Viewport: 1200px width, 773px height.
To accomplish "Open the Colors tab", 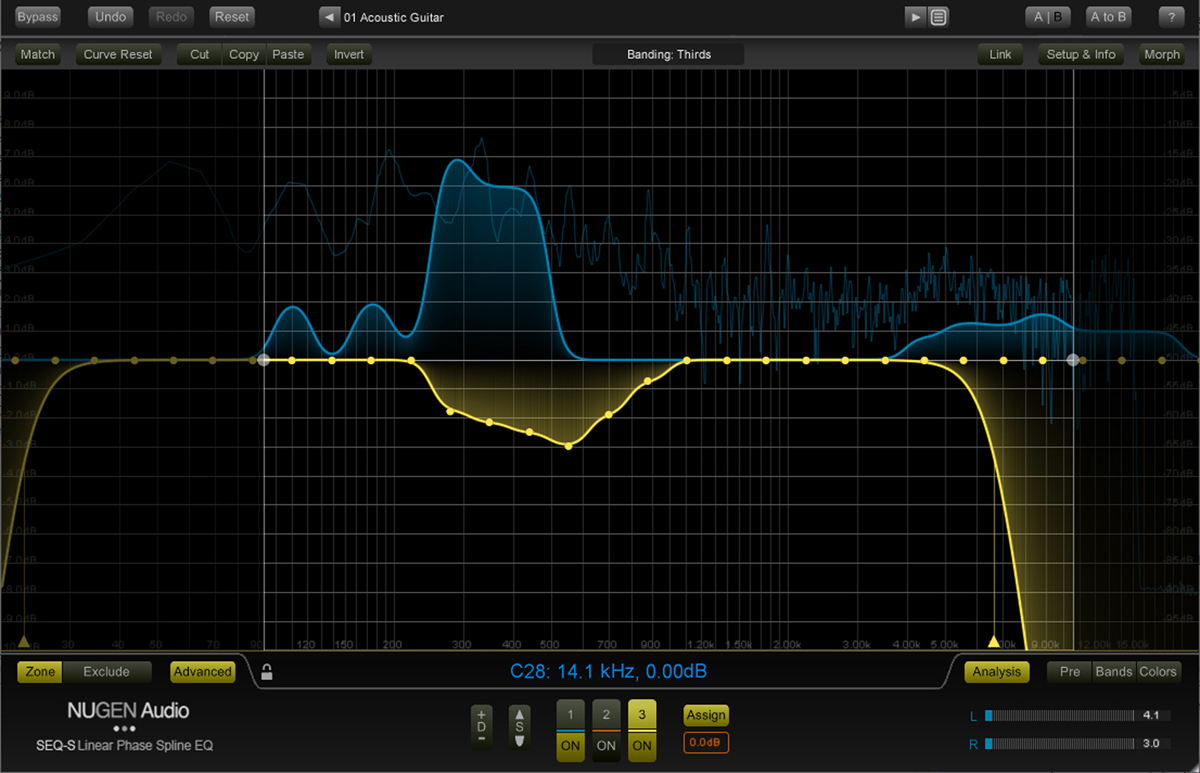I will (x=1158, y=672).
